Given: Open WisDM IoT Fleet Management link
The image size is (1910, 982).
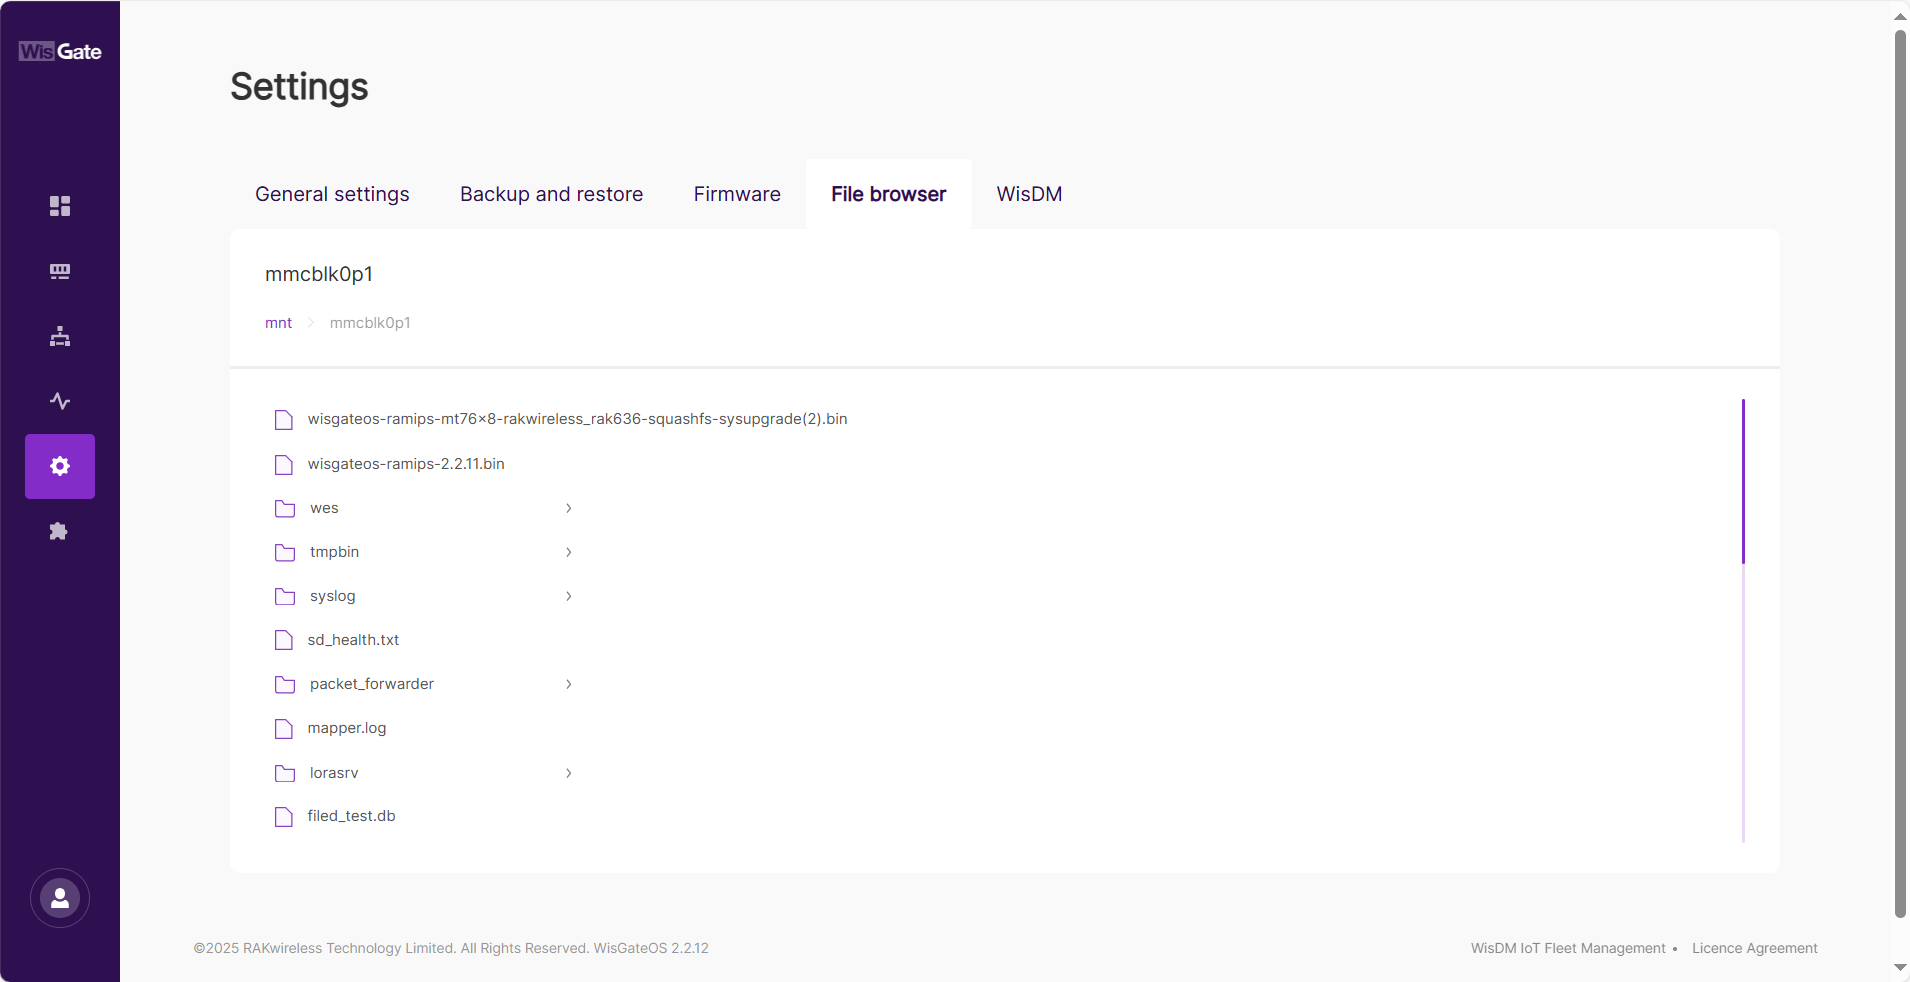Looking at the screenshot, I should (x=1568, y=948).
